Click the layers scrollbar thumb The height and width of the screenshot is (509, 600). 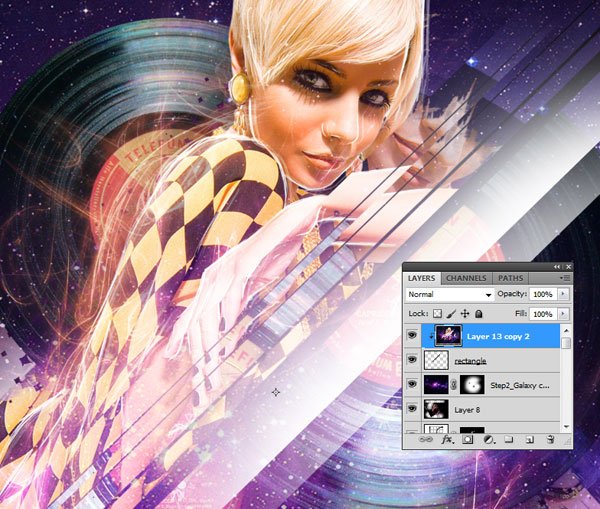pyautogui.click(x=566, y=343)
